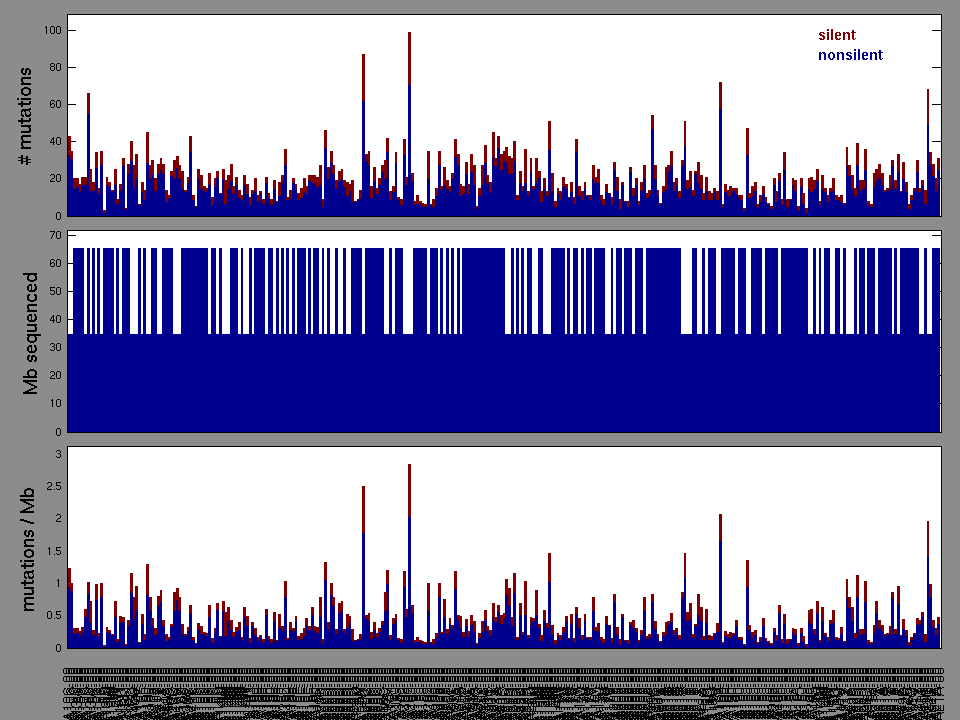Click the sample name labels below the bottom chart

coord(500,690)
